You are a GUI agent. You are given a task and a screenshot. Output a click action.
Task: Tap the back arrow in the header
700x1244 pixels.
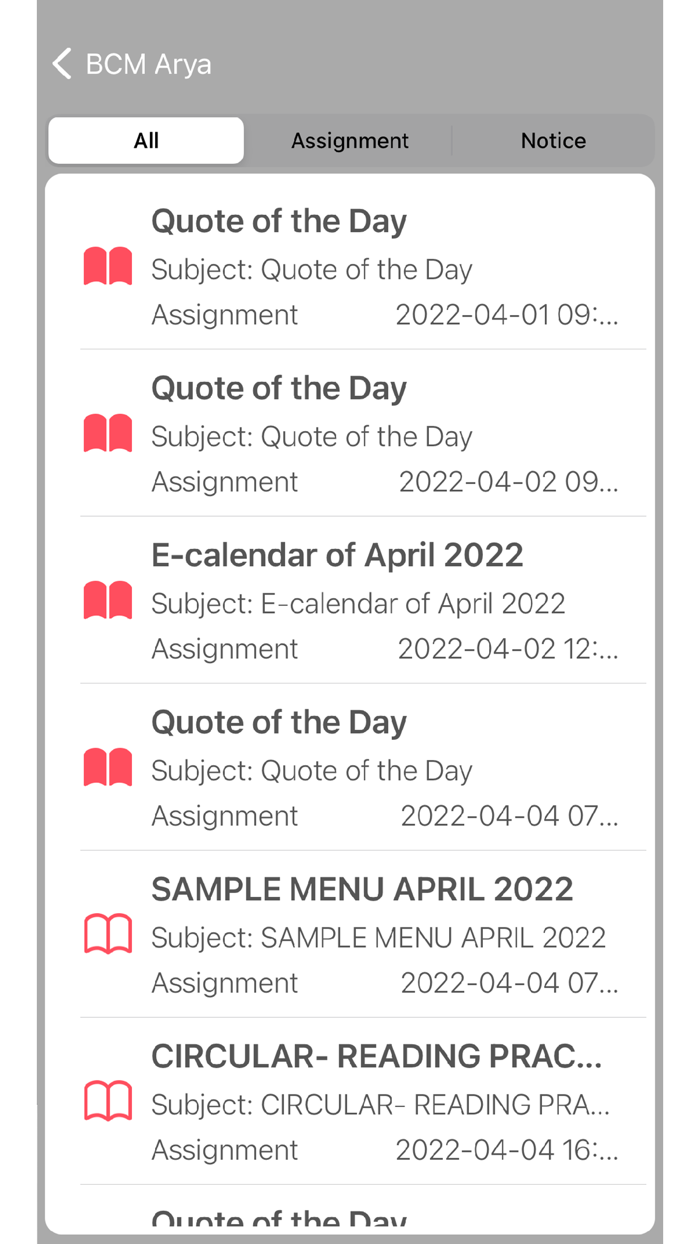pyautogui.click(x=60, y=63)
